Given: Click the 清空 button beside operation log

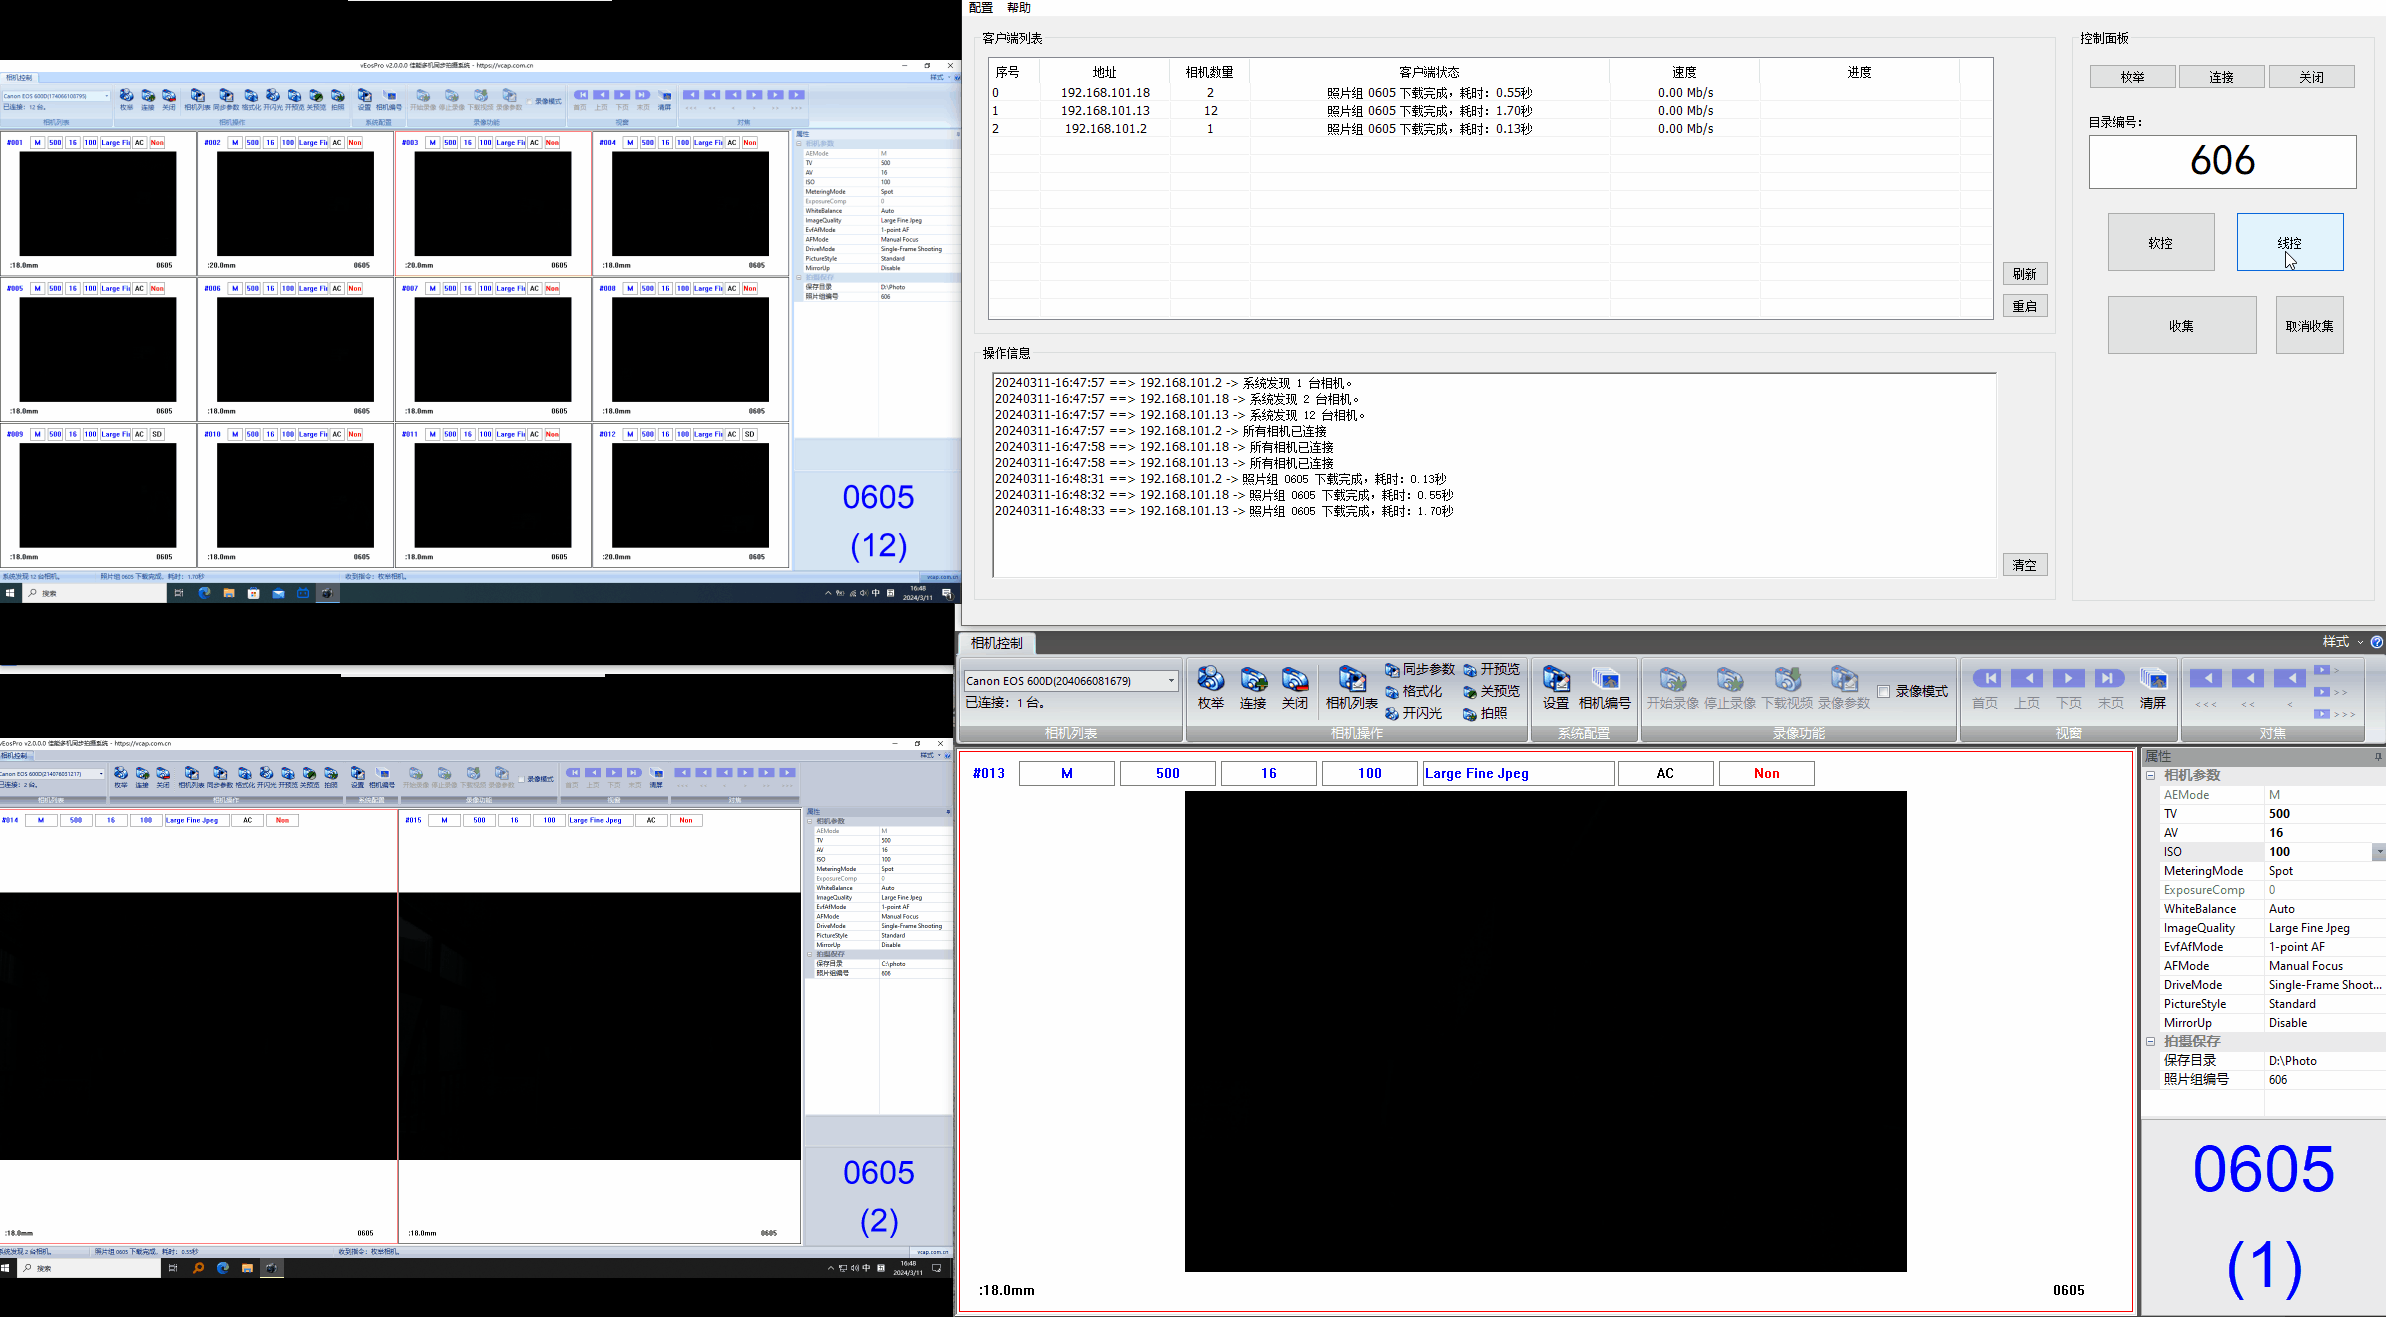Looking at the screenshot, I should (x=2024, y=565).
